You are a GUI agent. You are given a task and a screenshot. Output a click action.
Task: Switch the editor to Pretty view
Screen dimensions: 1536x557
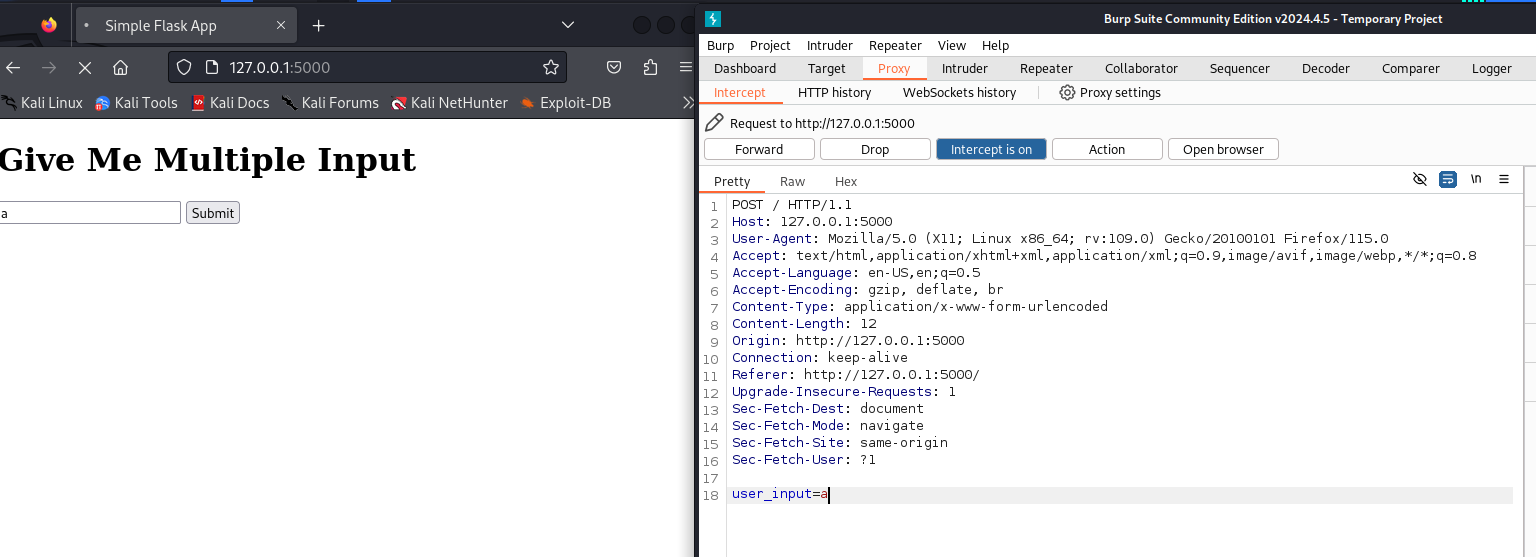(x=732, y=181)
